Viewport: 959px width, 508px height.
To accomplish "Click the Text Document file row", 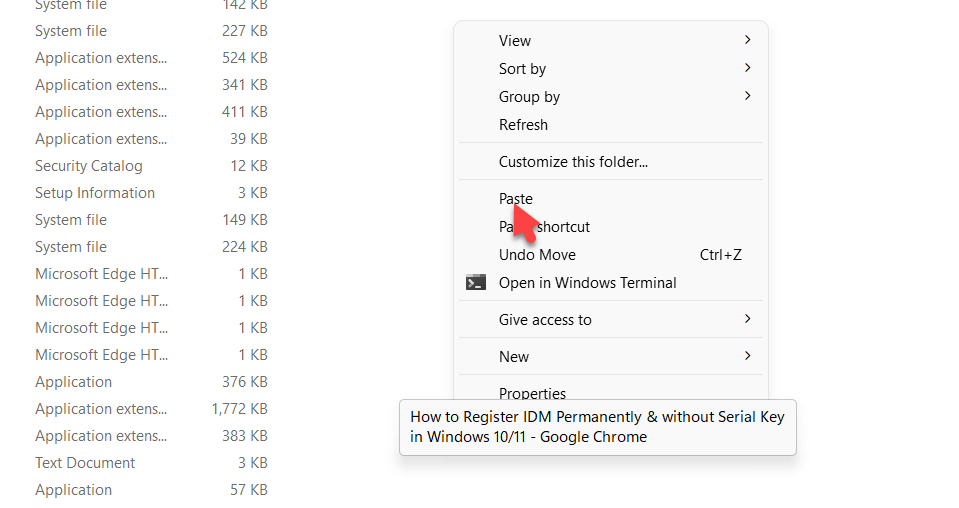I will coord(85,463).
